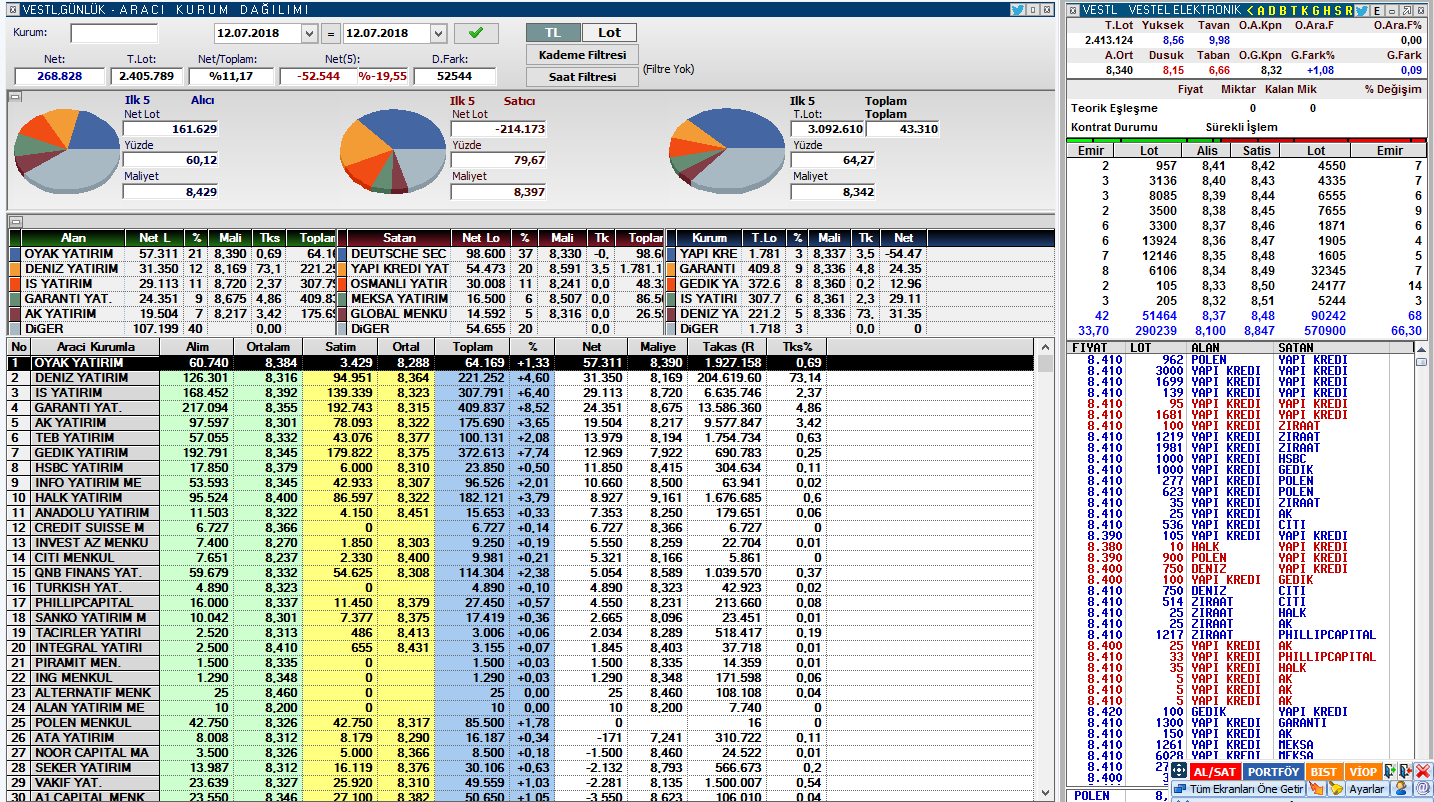Click the yellow 'G' shortcut letter in VESTL title bar
This screenshot has height=802, width=1434.
[1316, 11]
